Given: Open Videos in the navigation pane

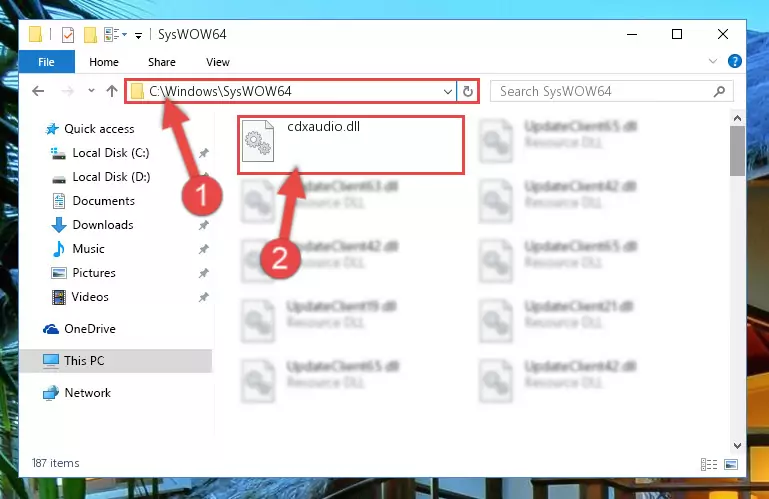Looking at the screenshot, I should tap(90, 297).
